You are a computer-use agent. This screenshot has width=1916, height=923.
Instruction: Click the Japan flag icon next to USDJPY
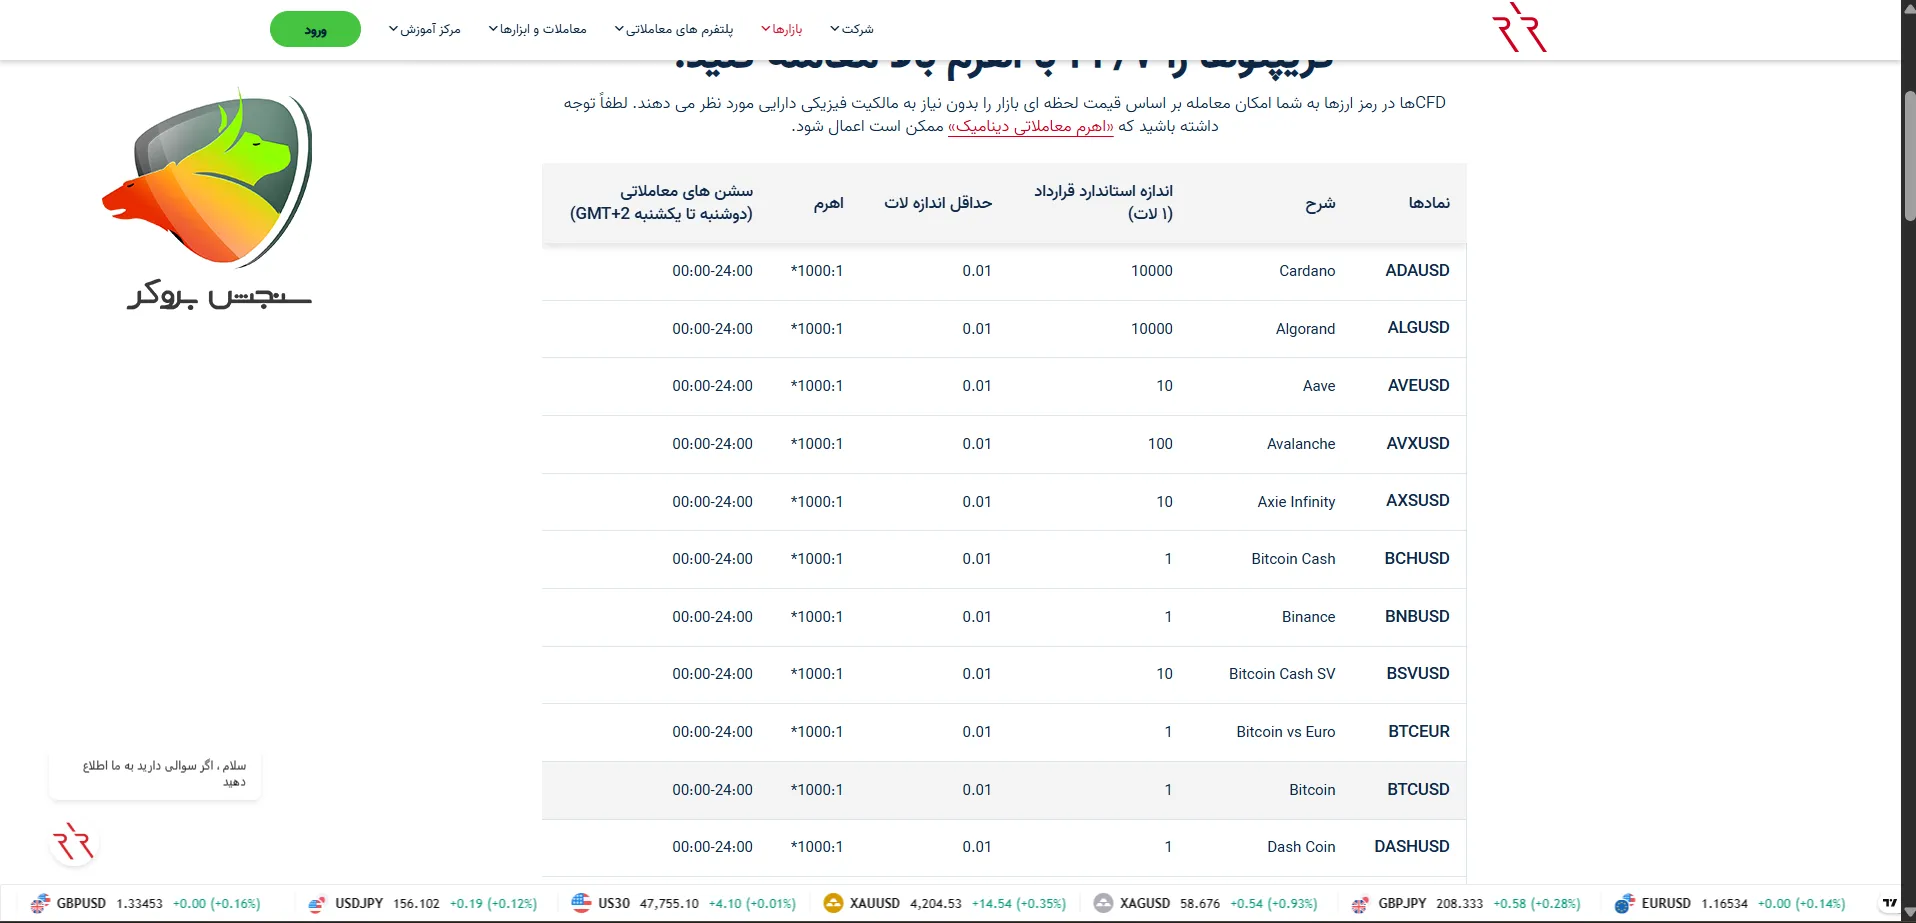(316, 903)
